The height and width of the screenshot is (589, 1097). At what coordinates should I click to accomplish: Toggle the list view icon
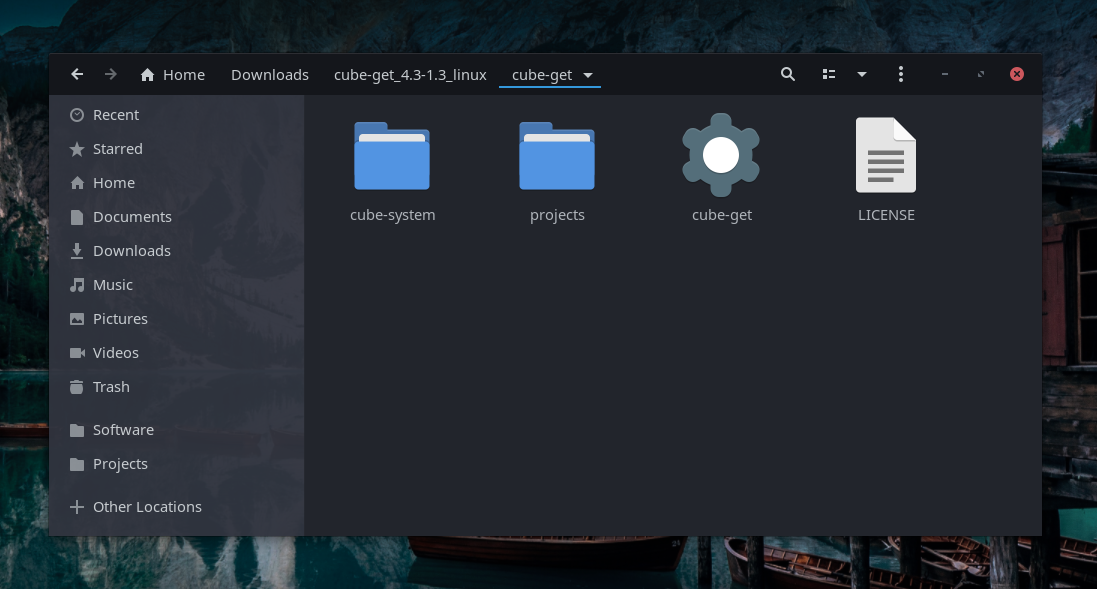point(828,75)
